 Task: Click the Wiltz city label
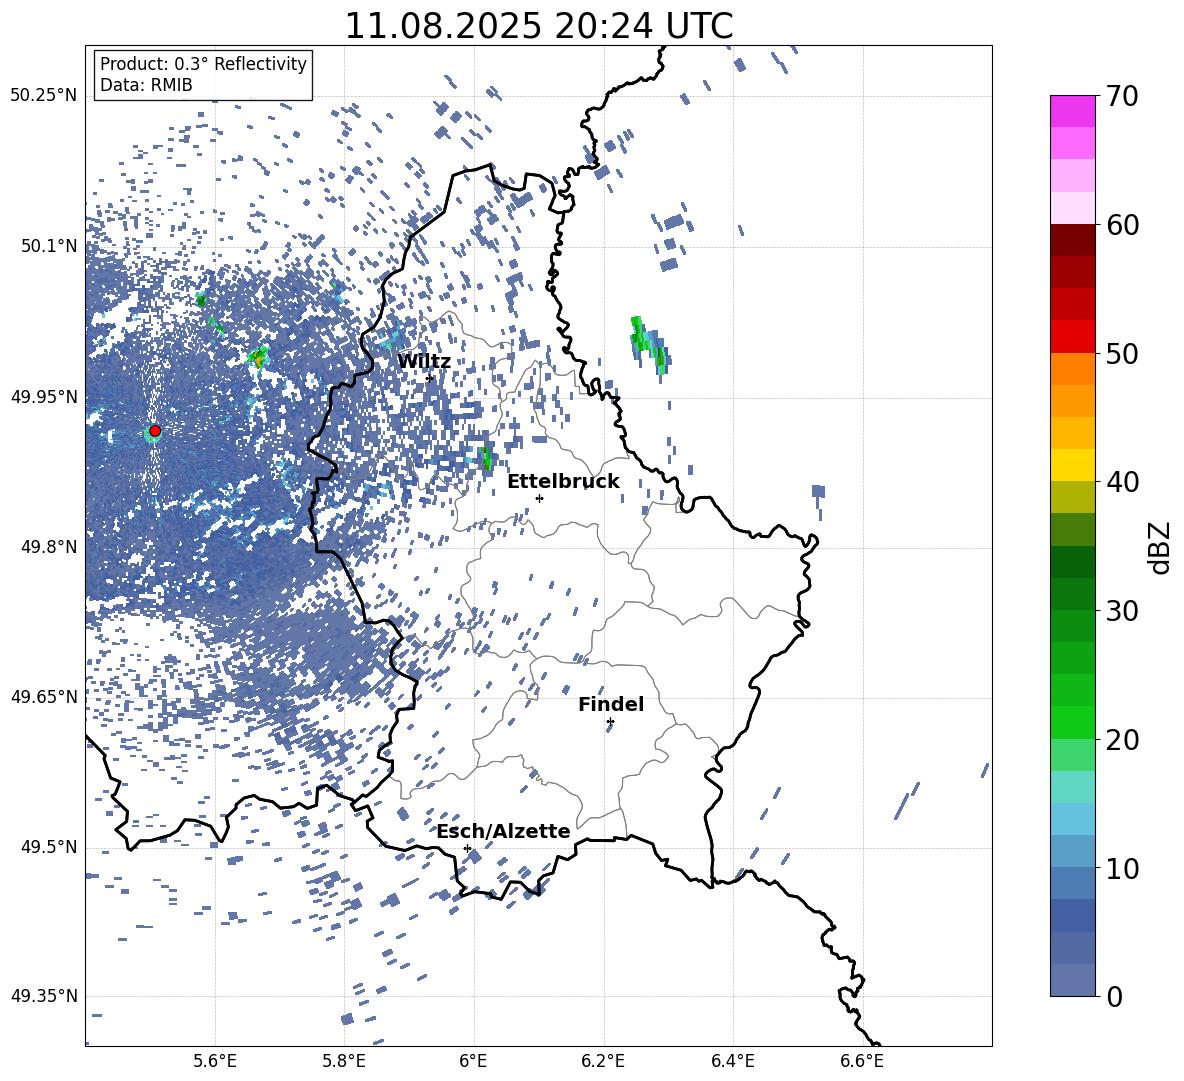coord(424,362)
